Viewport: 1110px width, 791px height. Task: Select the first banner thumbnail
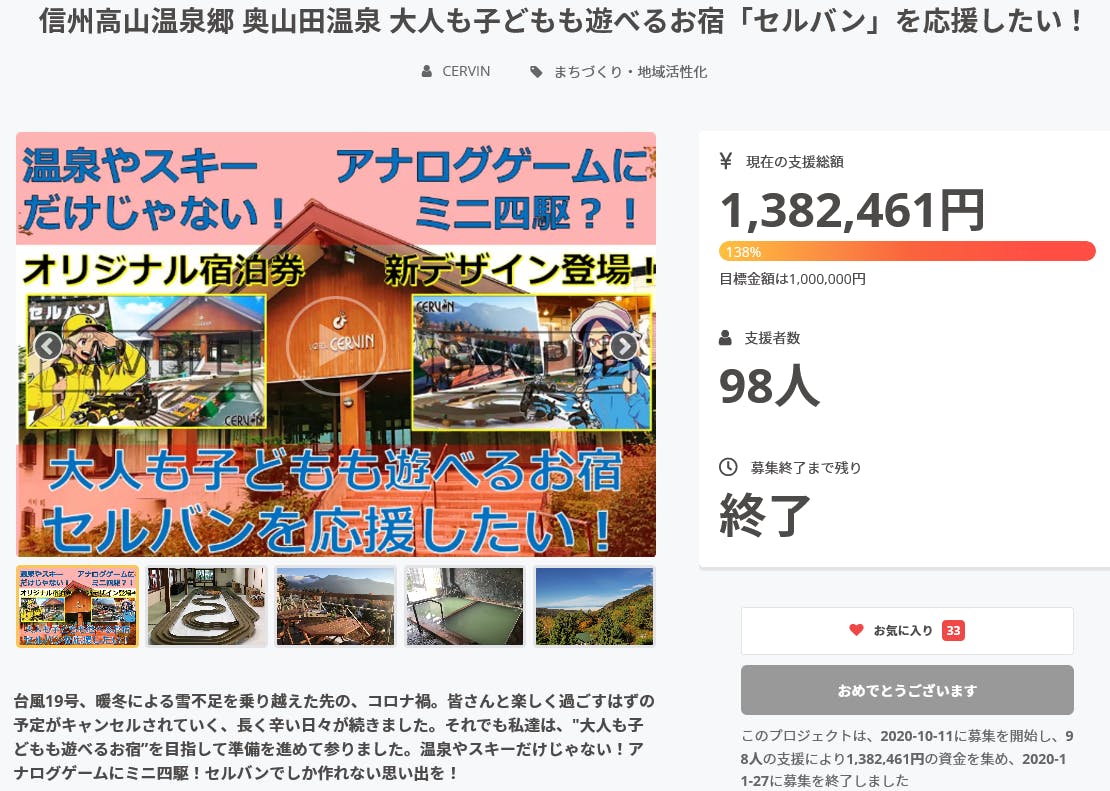click(x=77, y=607)
